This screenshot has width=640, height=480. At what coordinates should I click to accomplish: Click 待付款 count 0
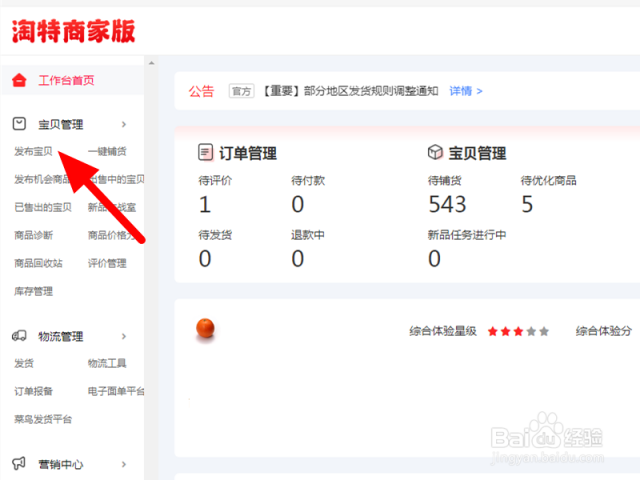[x=298, y=204]
